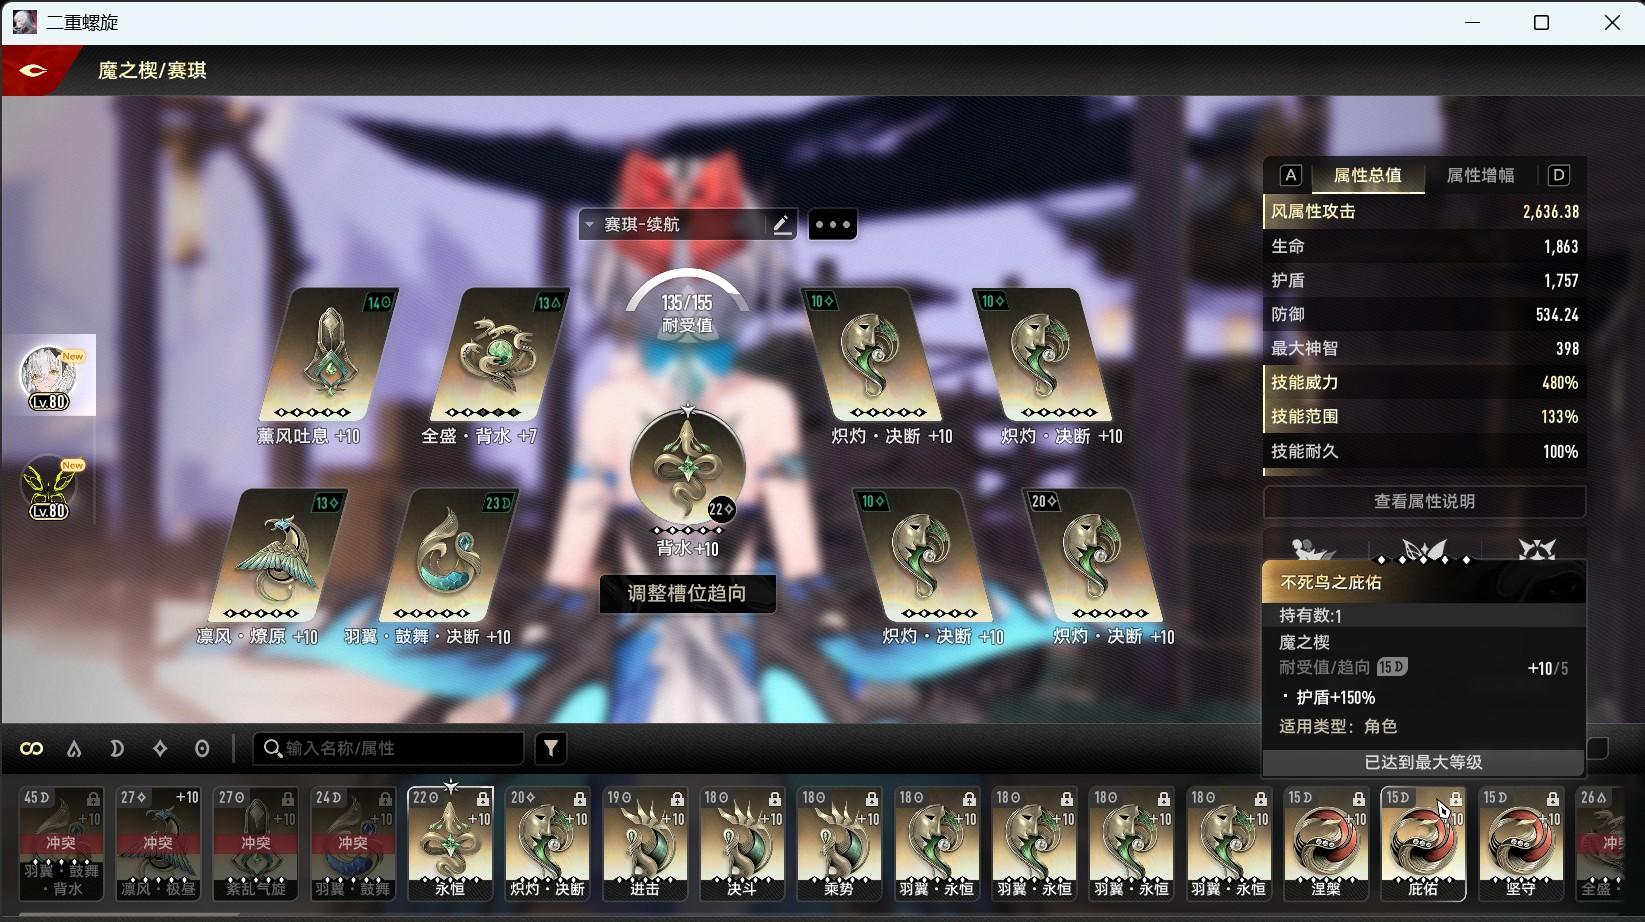The width and height of the screenshot is (1645, 922).
Task: Toggle the flame-shaped polarity filter
Action: [x=74, y=749]
